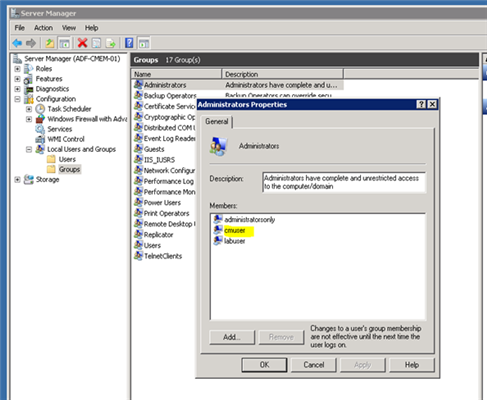Select the Event Log Readers group row
The width and height of the screenshot is (487, 400).
pyautogui.click(x=164, y=138)
